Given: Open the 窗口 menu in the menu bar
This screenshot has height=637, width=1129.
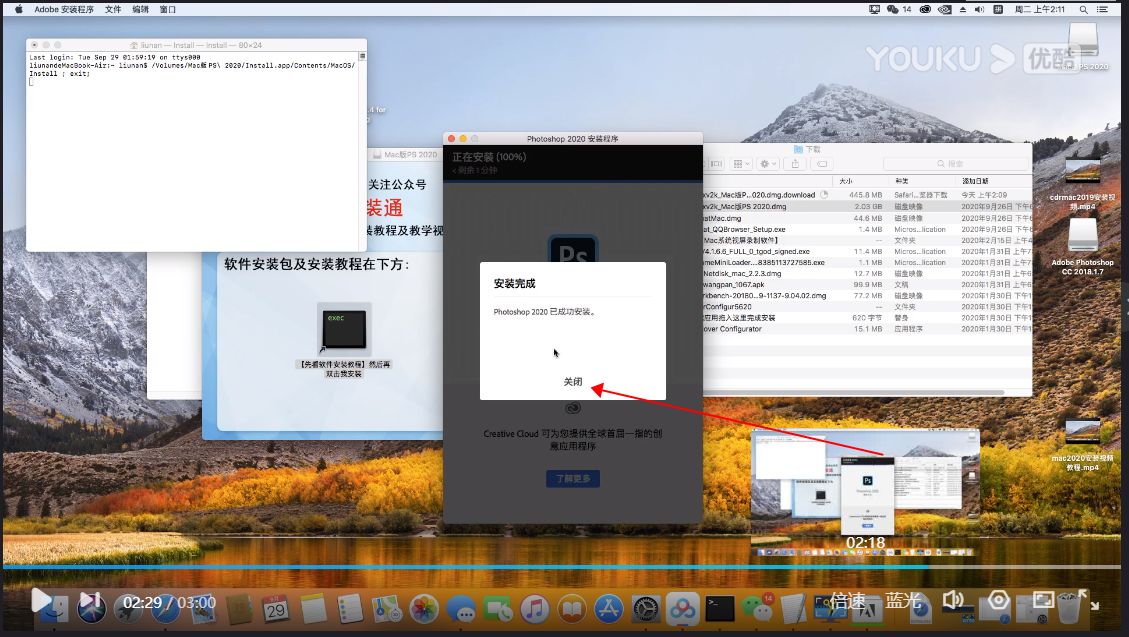Looking at the screenshot, I should (x=168, y=9).
